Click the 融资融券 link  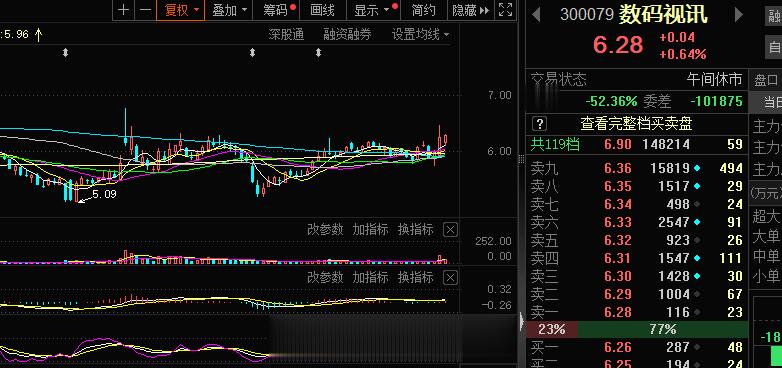click(x=347, y=34)
